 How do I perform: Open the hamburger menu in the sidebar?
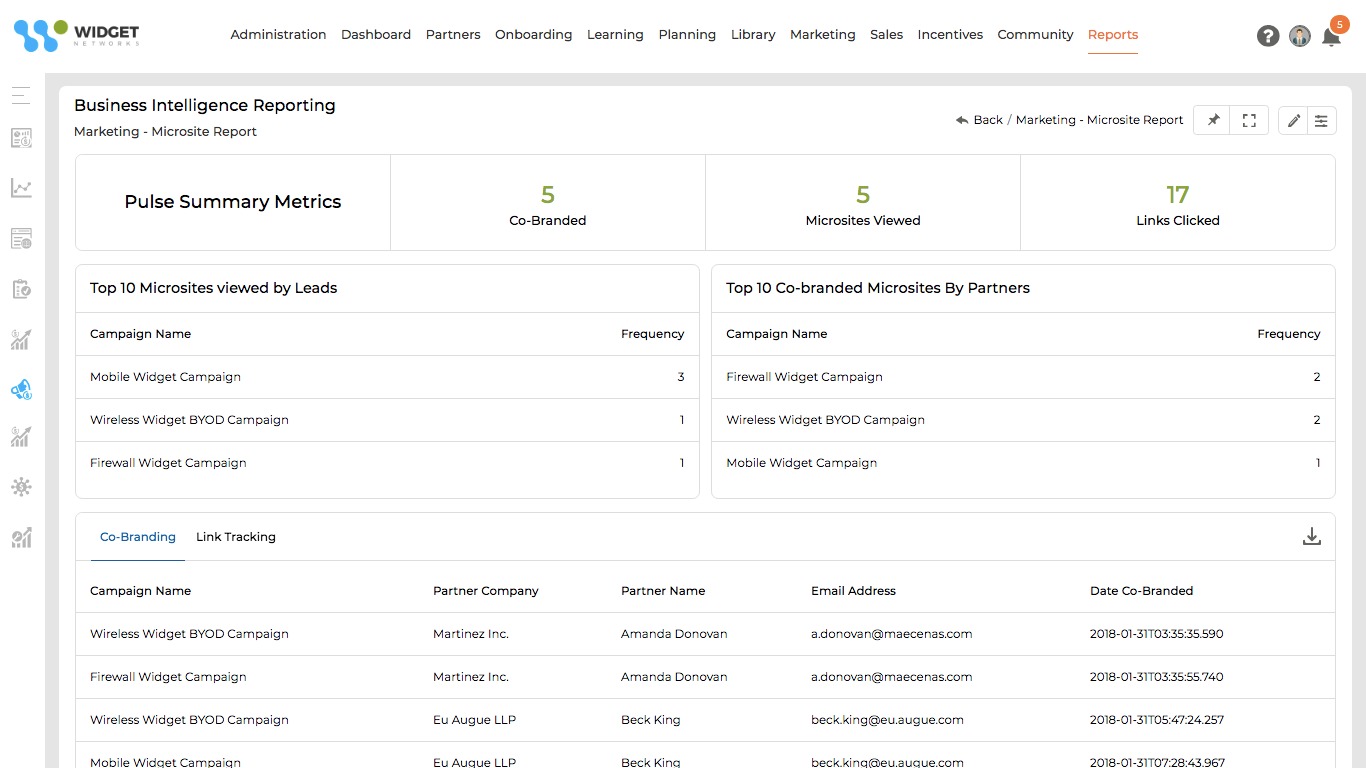pos(21,96)
